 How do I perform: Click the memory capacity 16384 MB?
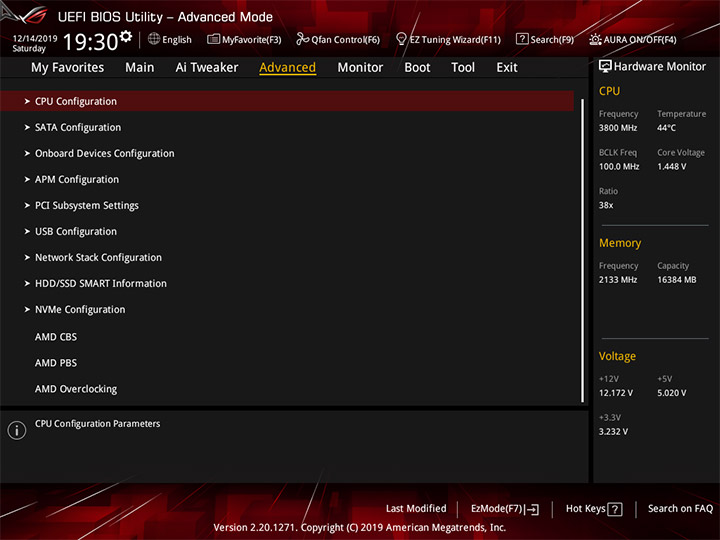pos(677,280)
